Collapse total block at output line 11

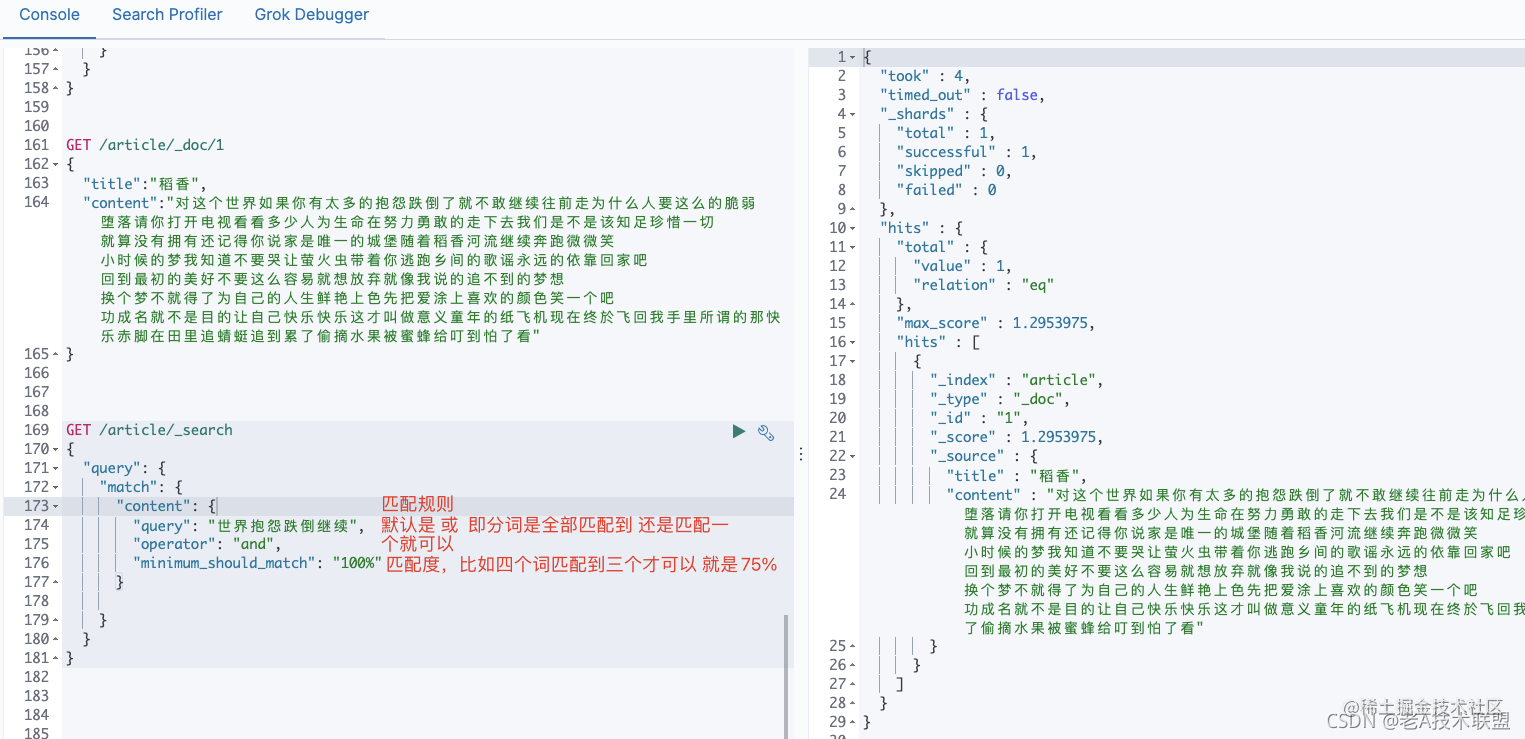coord(853,247)
